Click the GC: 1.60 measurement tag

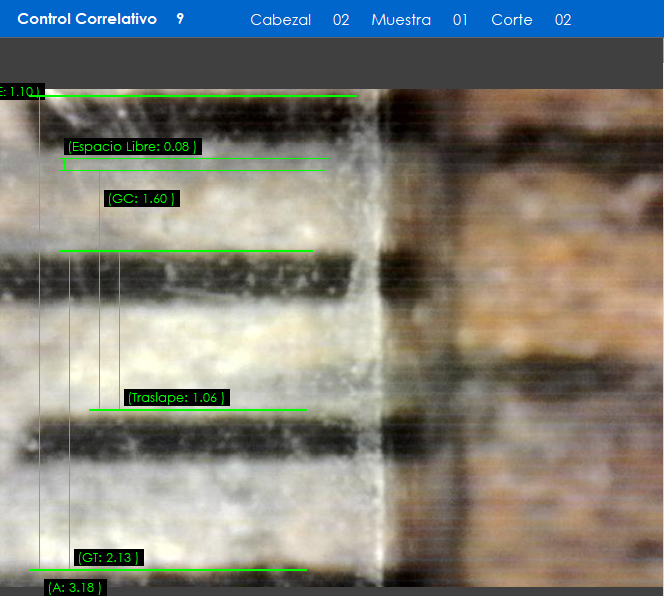pos(141,199)
